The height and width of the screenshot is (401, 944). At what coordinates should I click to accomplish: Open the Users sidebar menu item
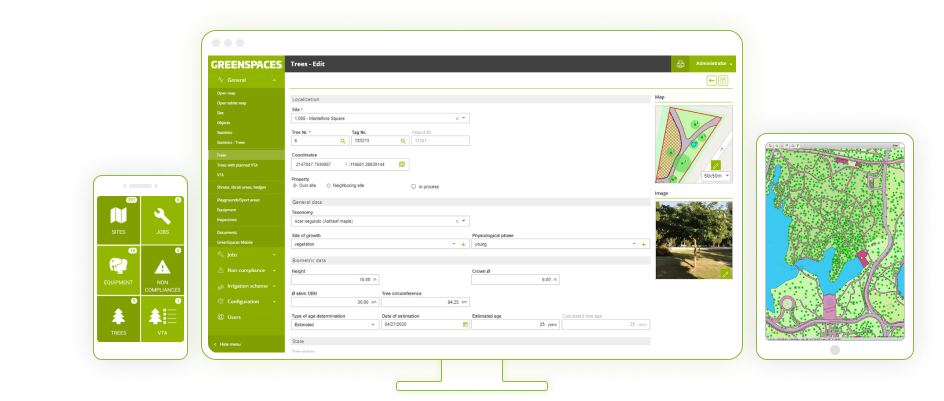[233, 316]
